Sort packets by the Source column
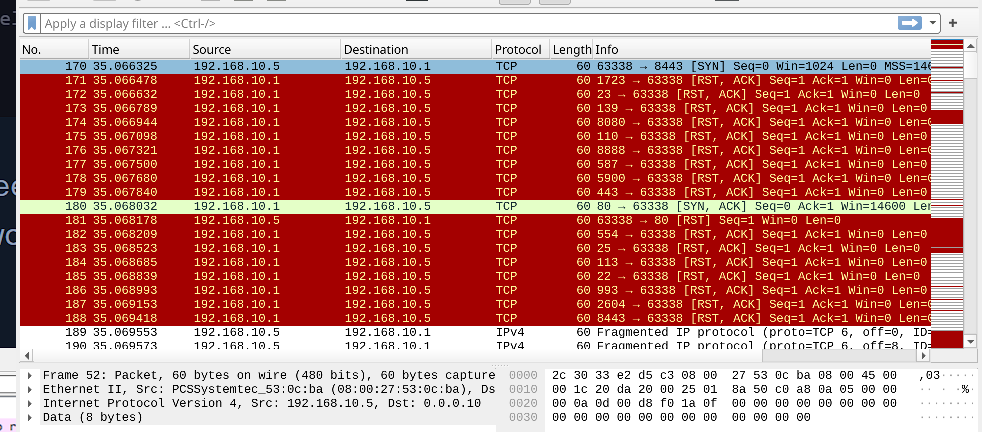The image size is (982, 432). click(x=266, y=49)
